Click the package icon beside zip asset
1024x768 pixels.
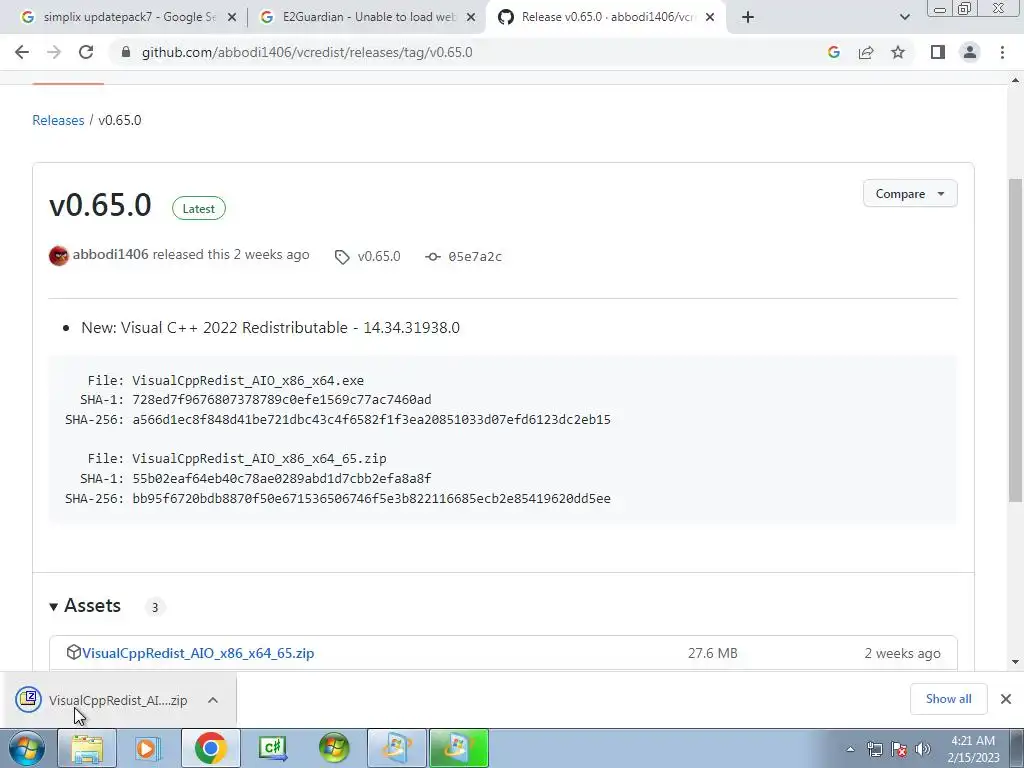[x=73, y=652]
